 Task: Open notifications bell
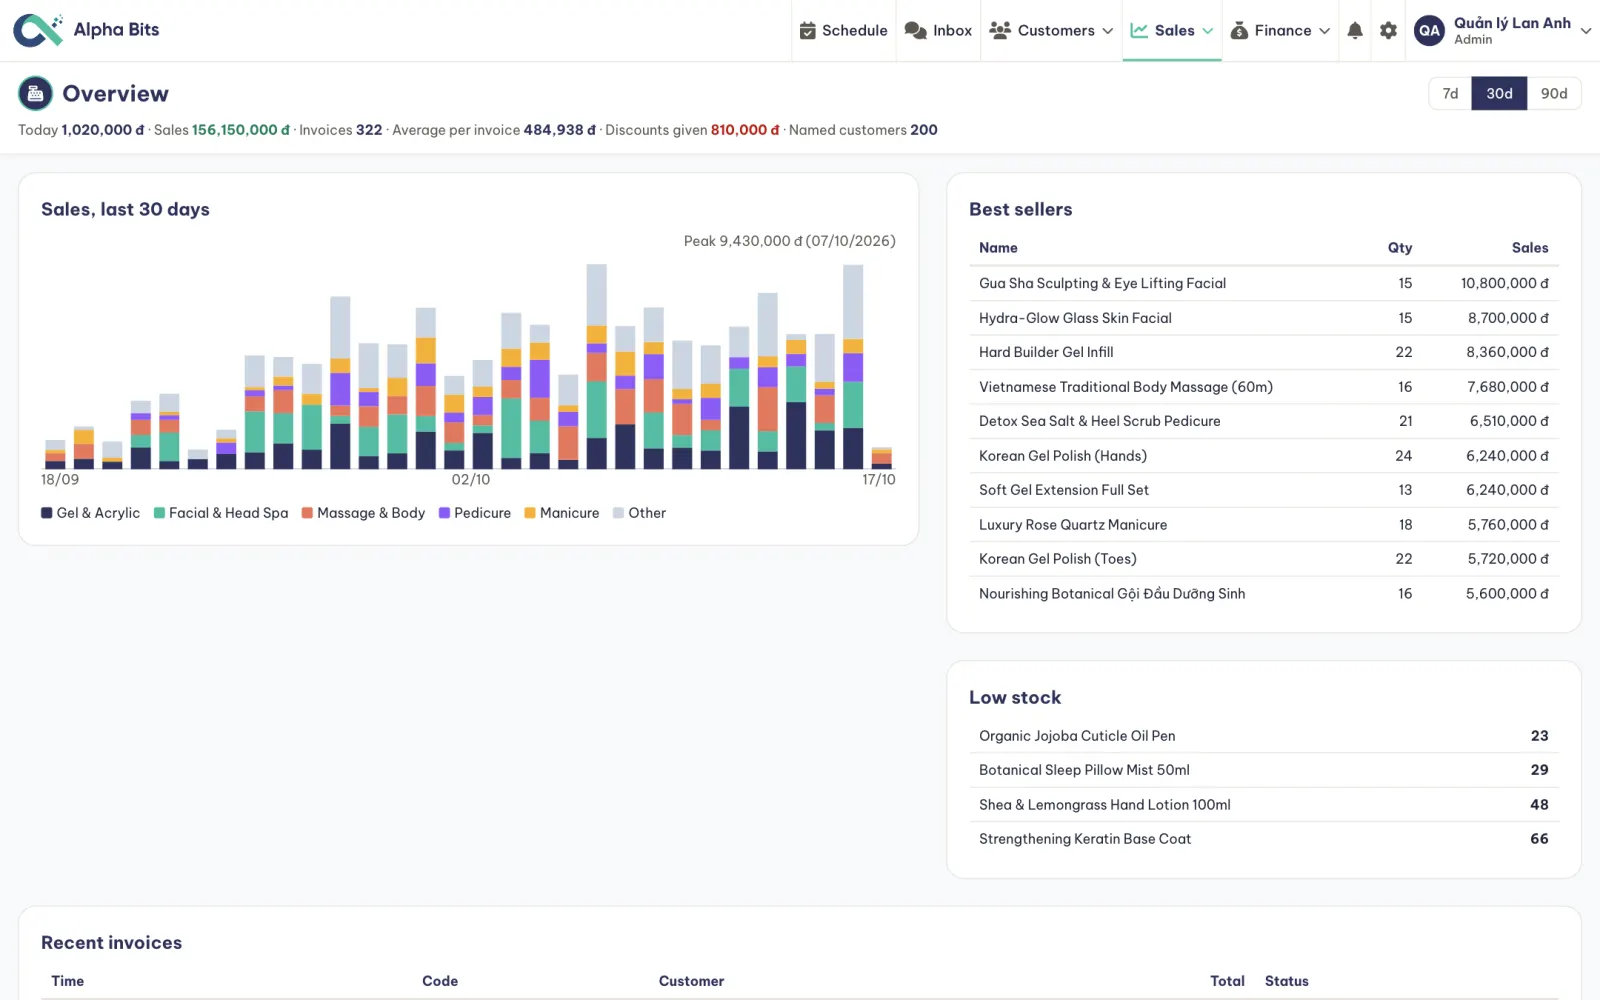pyautogui.click(x=1355, y=31)
